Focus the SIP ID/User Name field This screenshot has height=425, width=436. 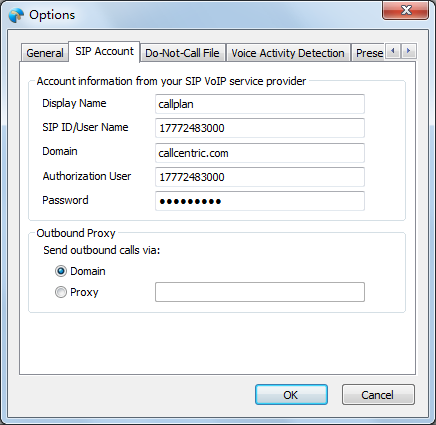pos(260,128)
